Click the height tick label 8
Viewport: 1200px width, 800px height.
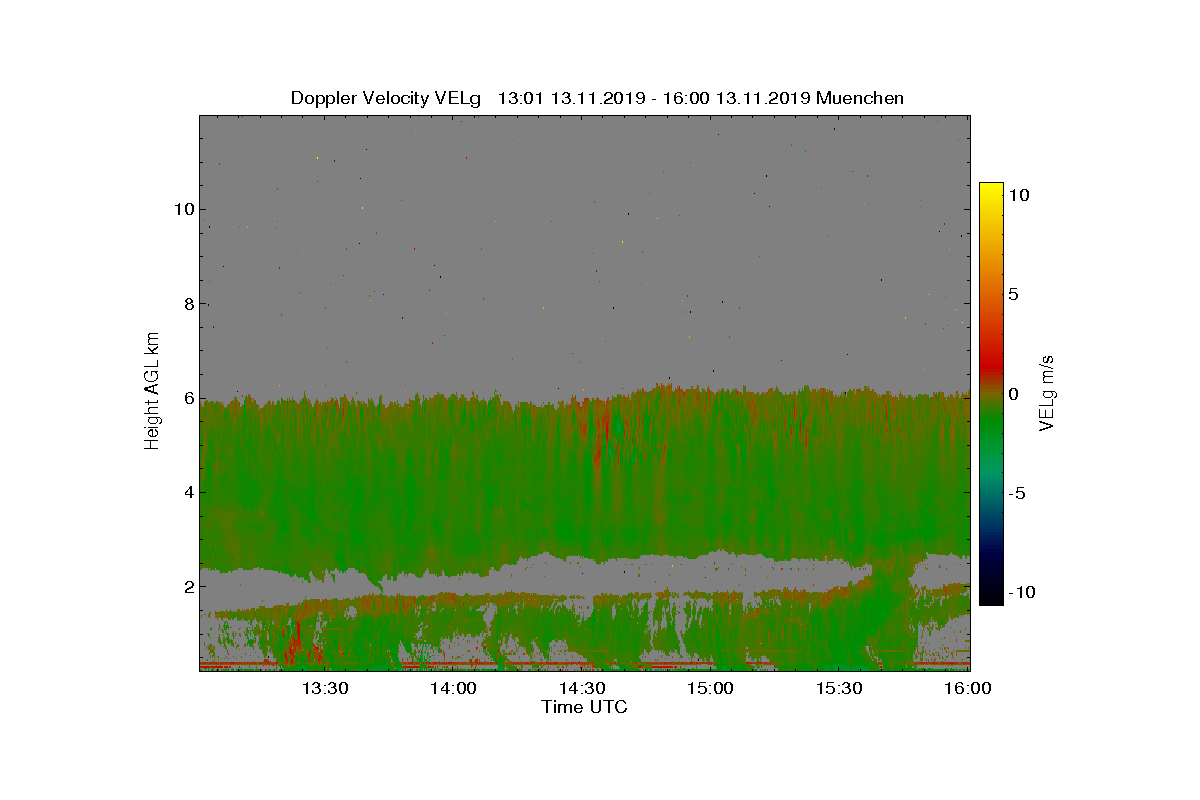click(x=187, y=304)
